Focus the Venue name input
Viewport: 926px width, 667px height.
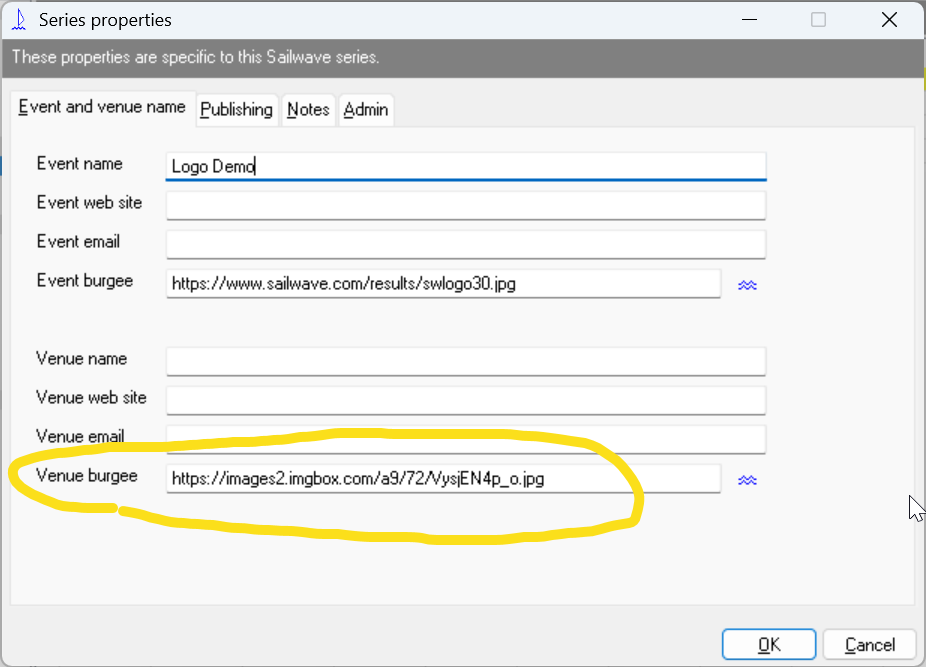tap(466, 361)
